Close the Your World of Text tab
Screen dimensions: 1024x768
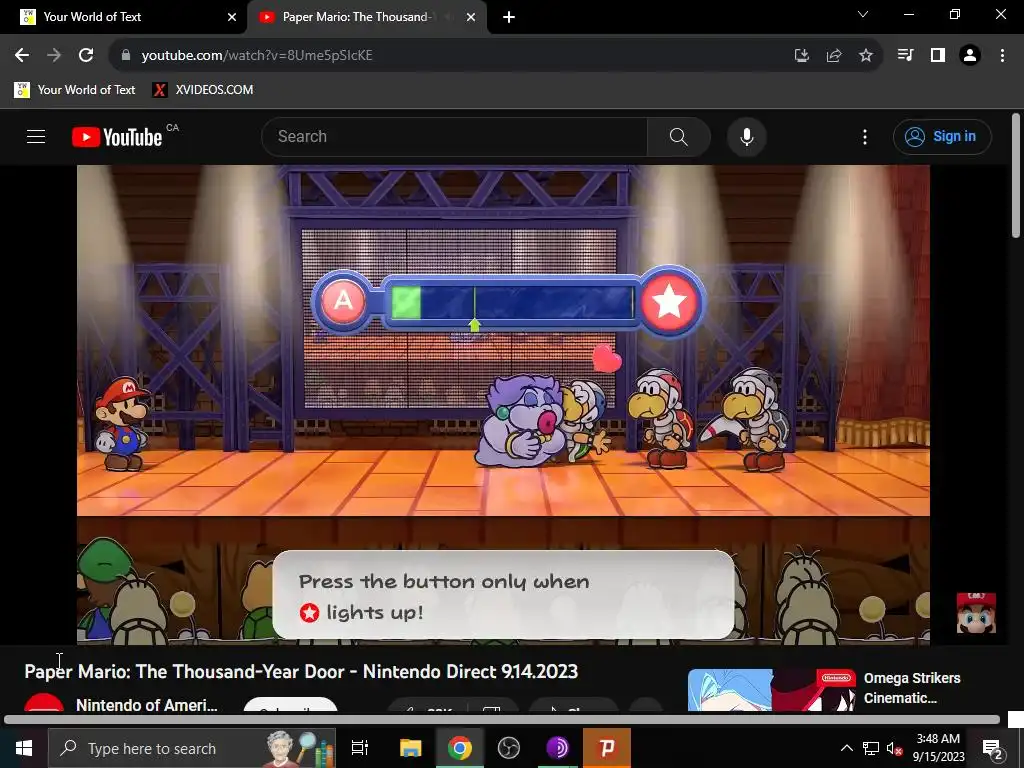(232, 18)
